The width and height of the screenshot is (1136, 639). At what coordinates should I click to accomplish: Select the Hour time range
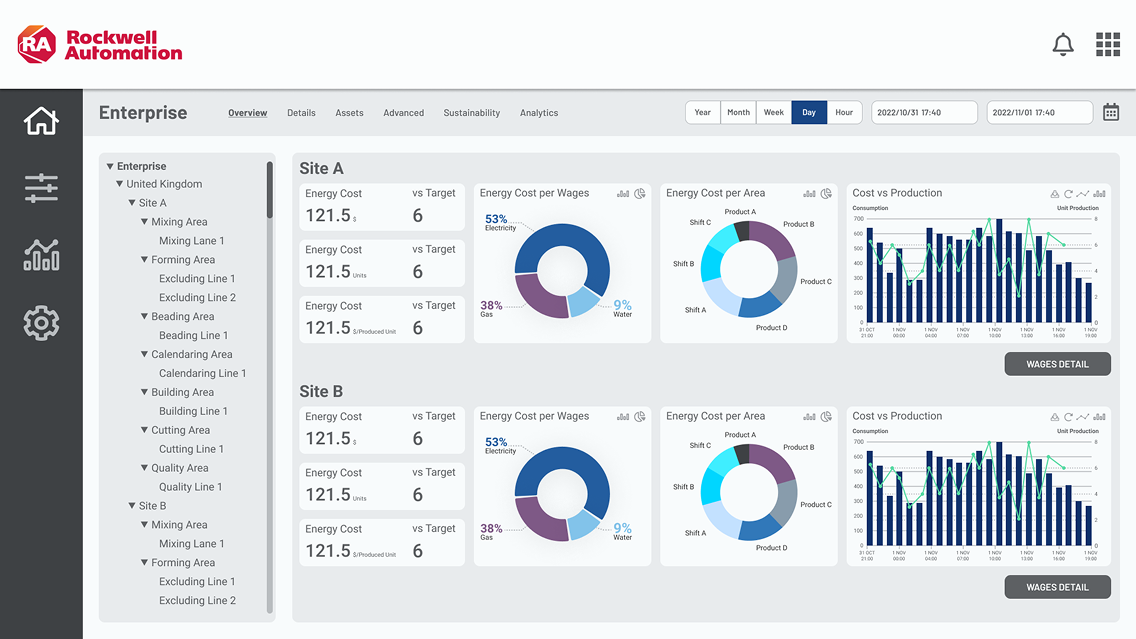coord(844,112)
